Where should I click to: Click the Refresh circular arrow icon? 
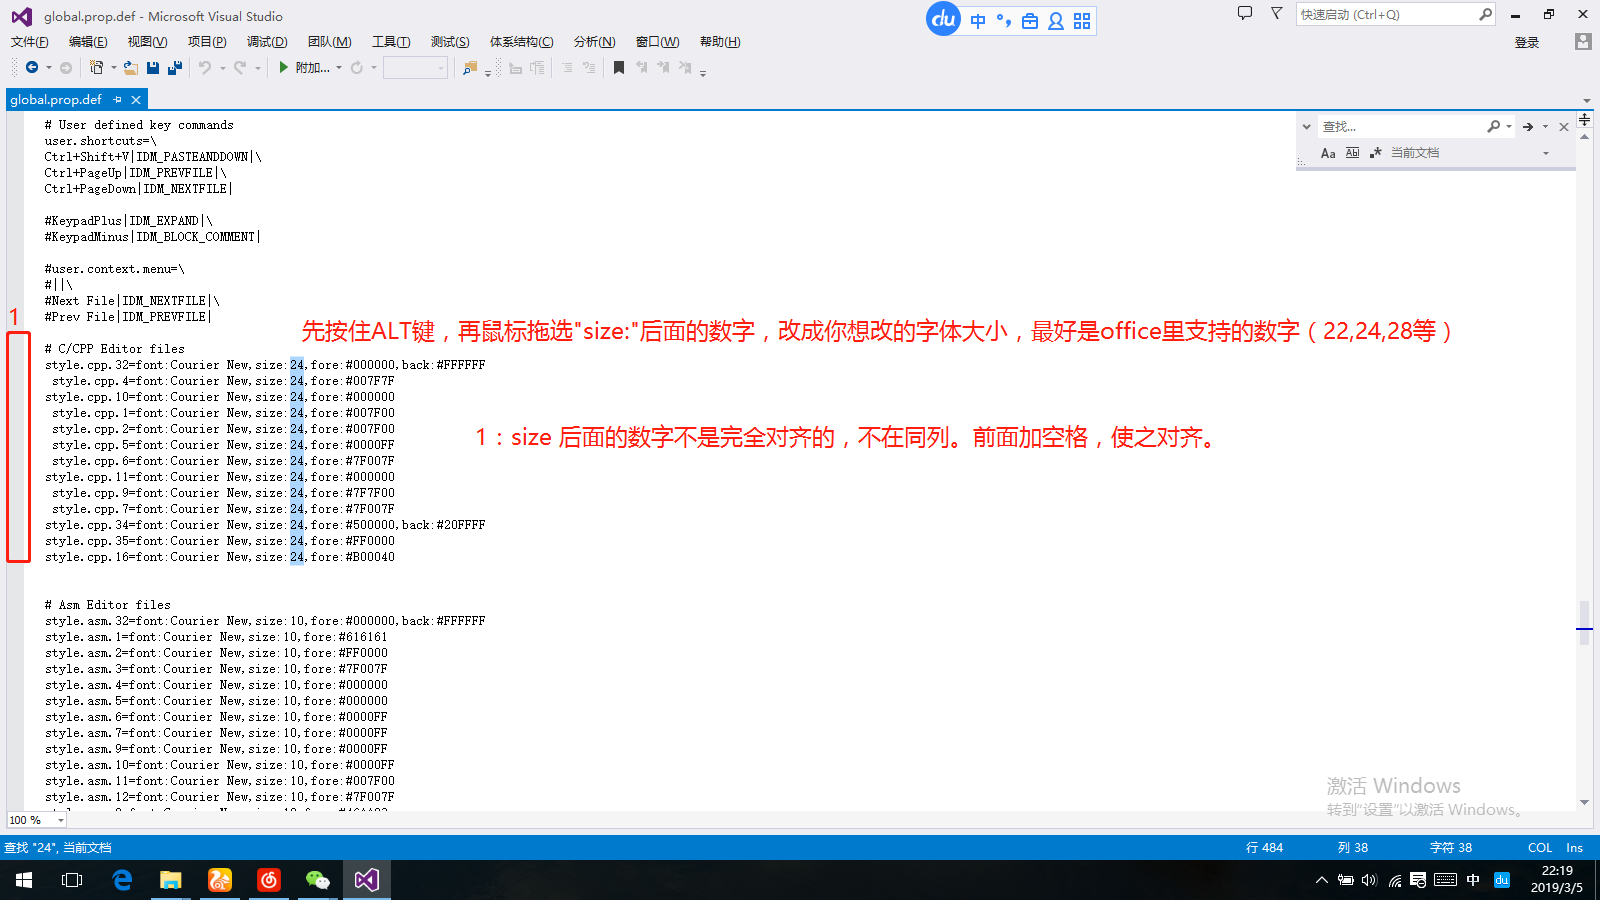tap(356, 67)
